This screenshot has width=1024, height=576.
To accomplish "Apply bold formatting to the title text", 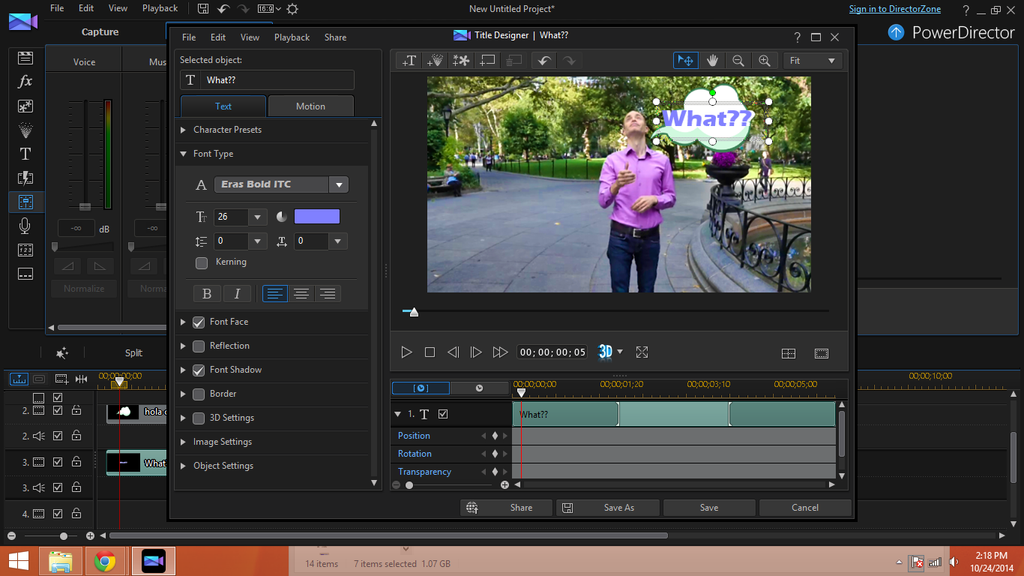I will [x=207, y=293].
